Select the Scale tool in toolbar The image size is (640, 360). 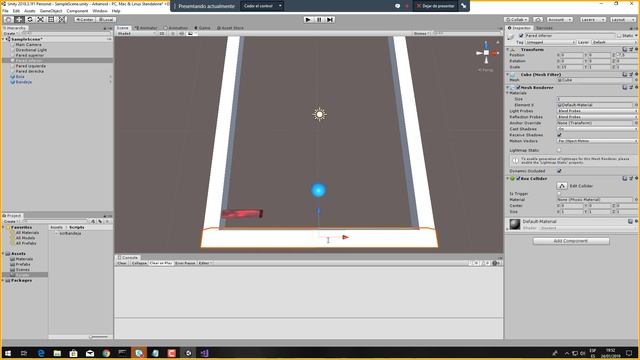pyautogui.click(x=40, y=20)
